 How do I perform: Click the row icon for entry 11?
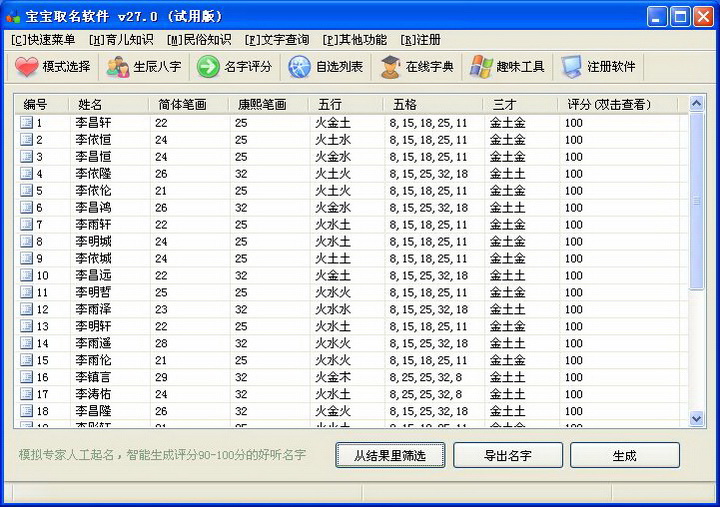27,293
